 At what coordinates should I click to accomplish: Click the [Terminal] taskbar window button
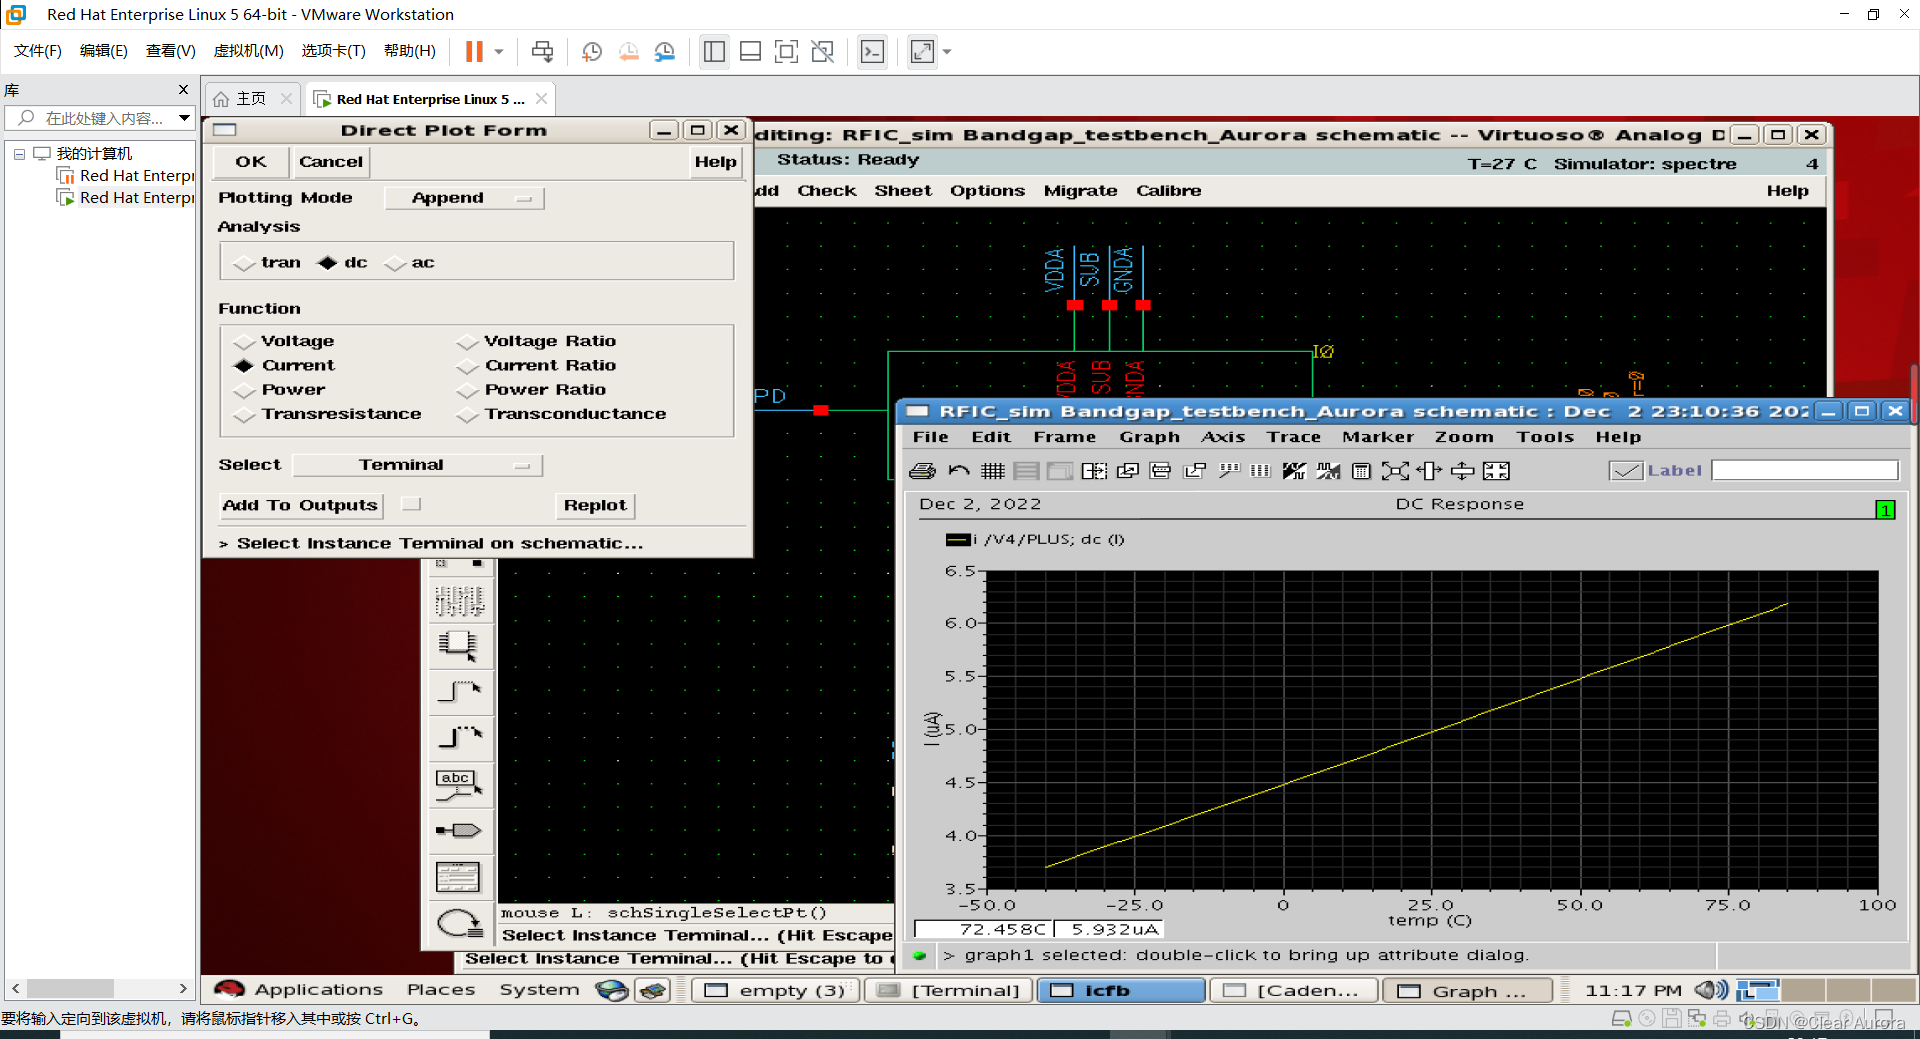tap(948, 991)
